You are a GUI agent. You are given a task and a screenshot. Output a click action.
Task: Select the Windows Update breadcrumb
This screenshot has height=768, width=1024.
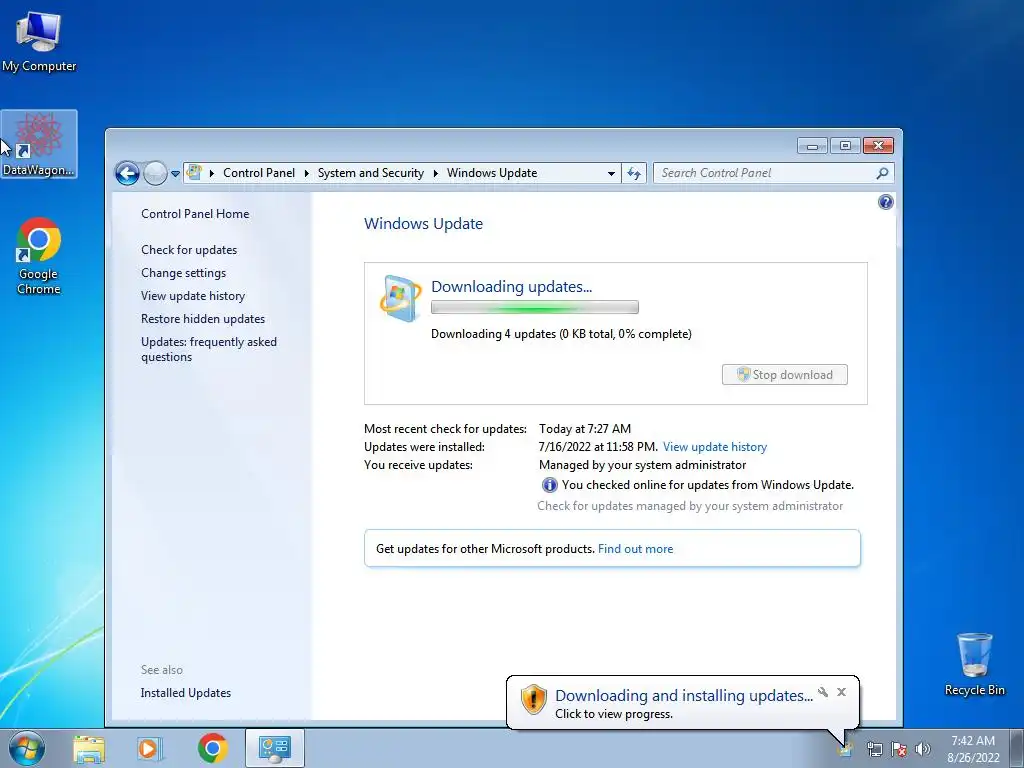click(492, 173)
